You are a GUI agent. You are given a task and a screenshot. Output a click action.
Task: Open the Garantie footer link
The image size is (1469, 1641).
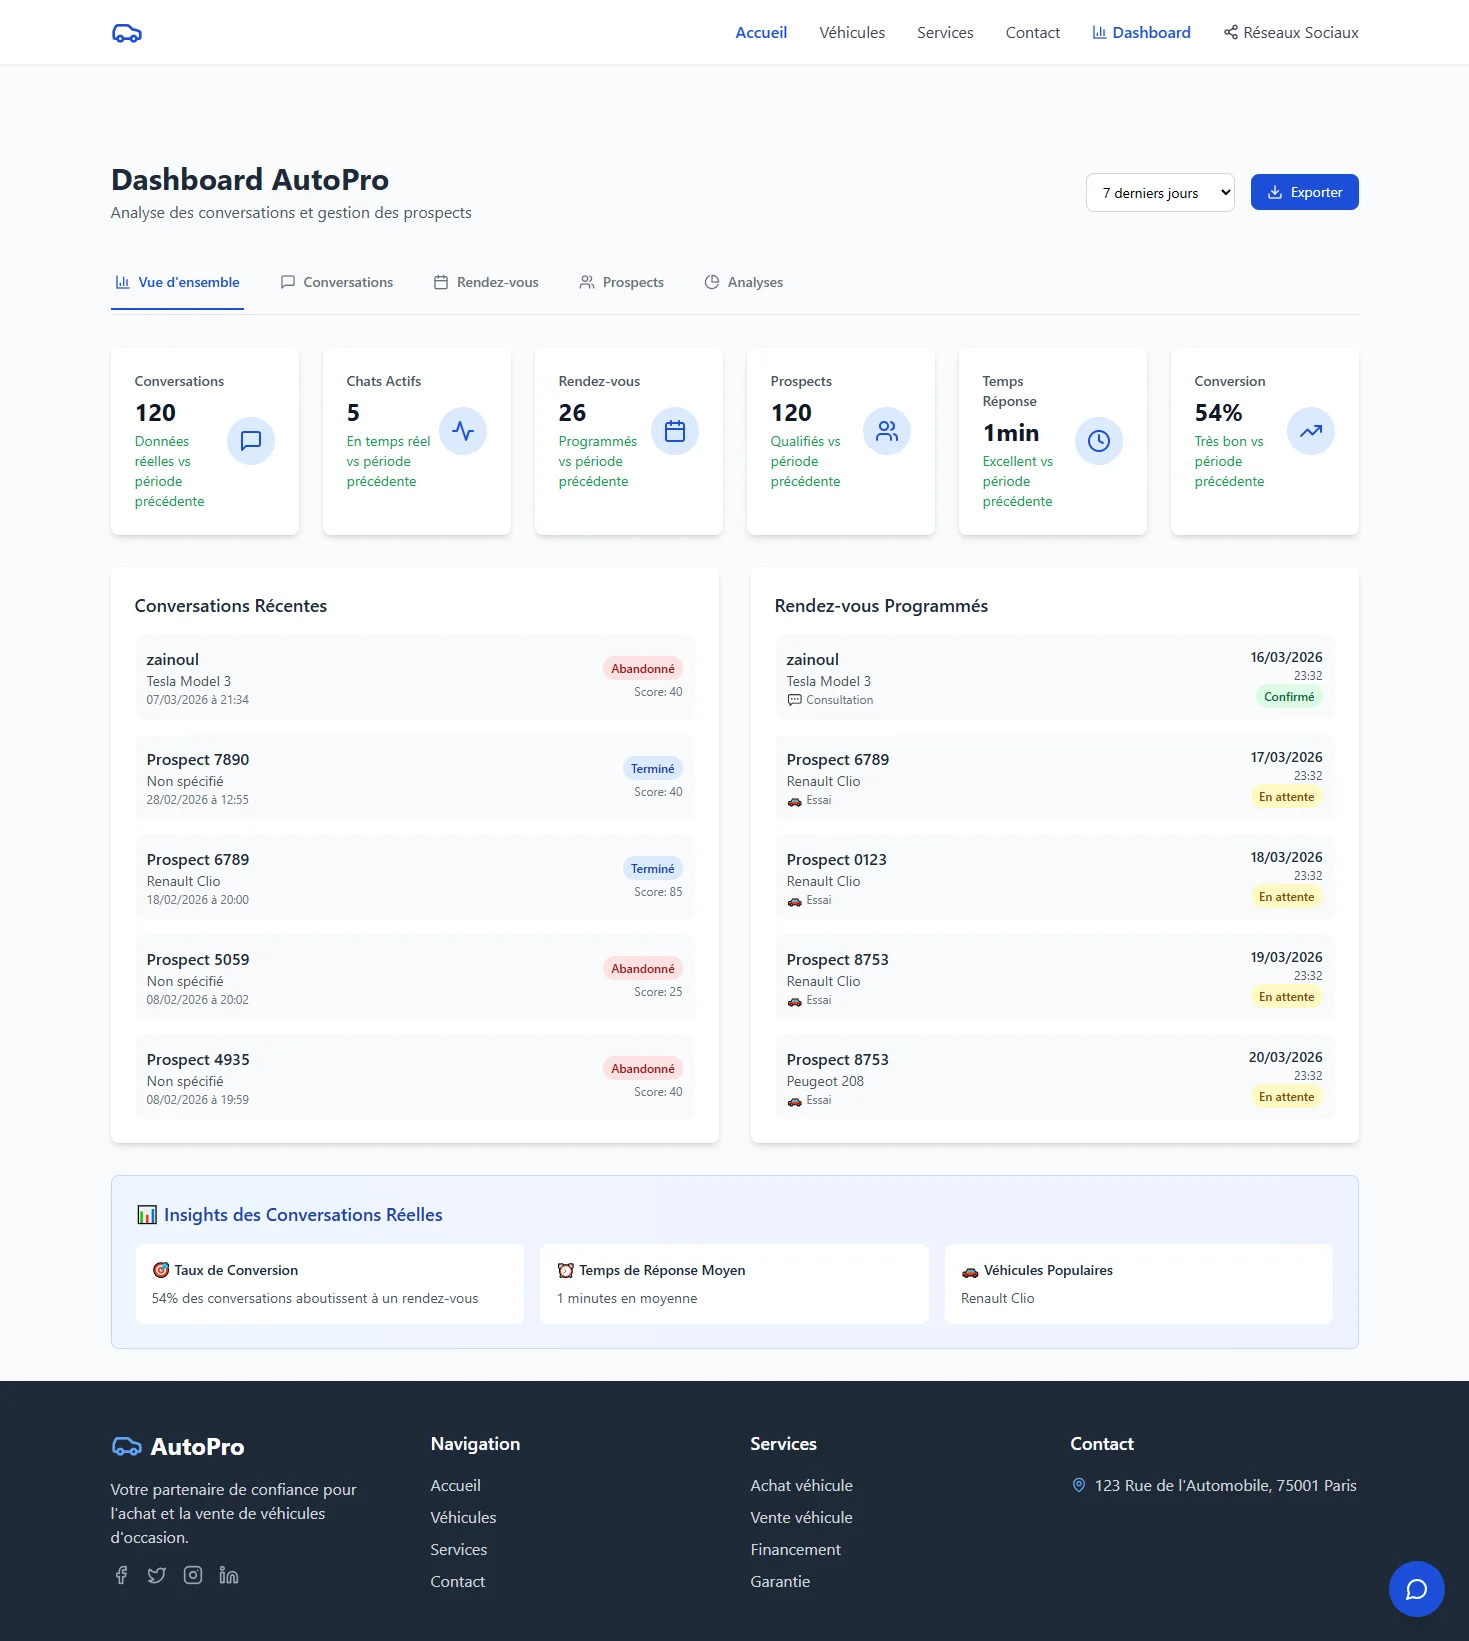point(780,1581)
